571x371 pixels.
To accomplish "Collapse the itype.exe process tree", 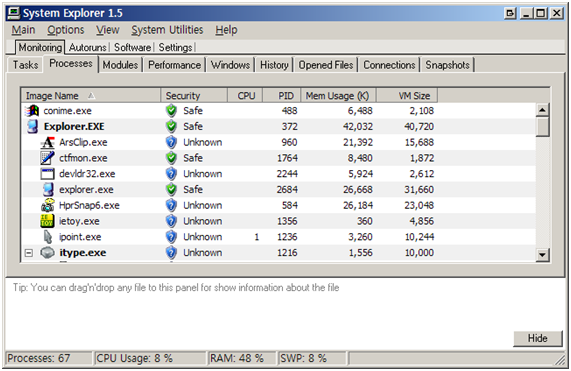I will point(29,253).
